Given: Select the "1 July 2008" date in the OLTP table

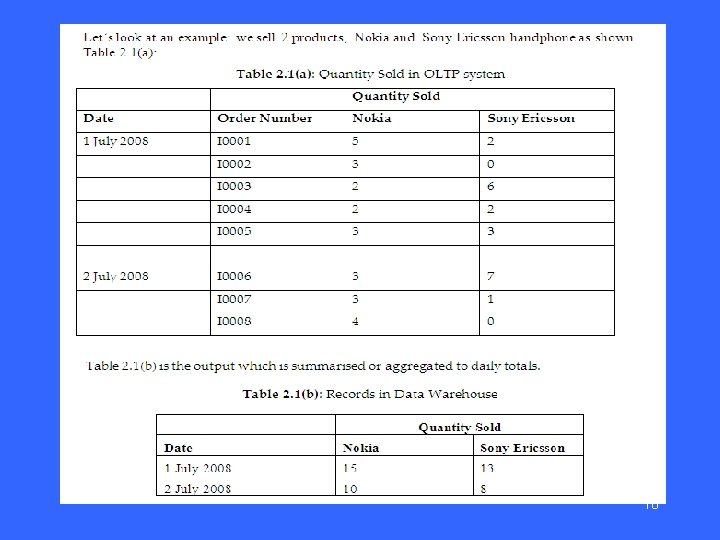Looking at the screenshot, I should [x=116, y=141].
